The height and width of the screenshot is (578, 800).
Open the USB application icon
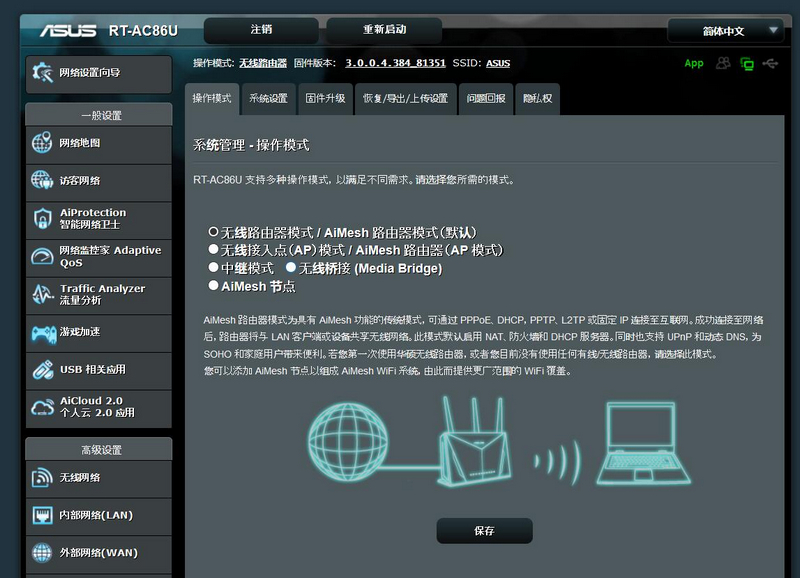(x=43, y=370)
